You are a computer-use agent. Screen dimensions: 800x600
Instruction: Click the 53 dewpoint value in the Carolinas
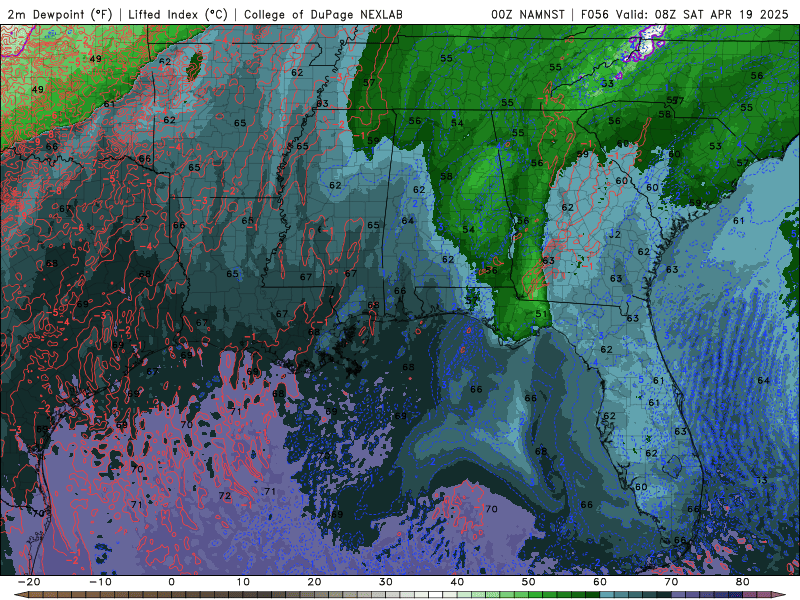715,146
